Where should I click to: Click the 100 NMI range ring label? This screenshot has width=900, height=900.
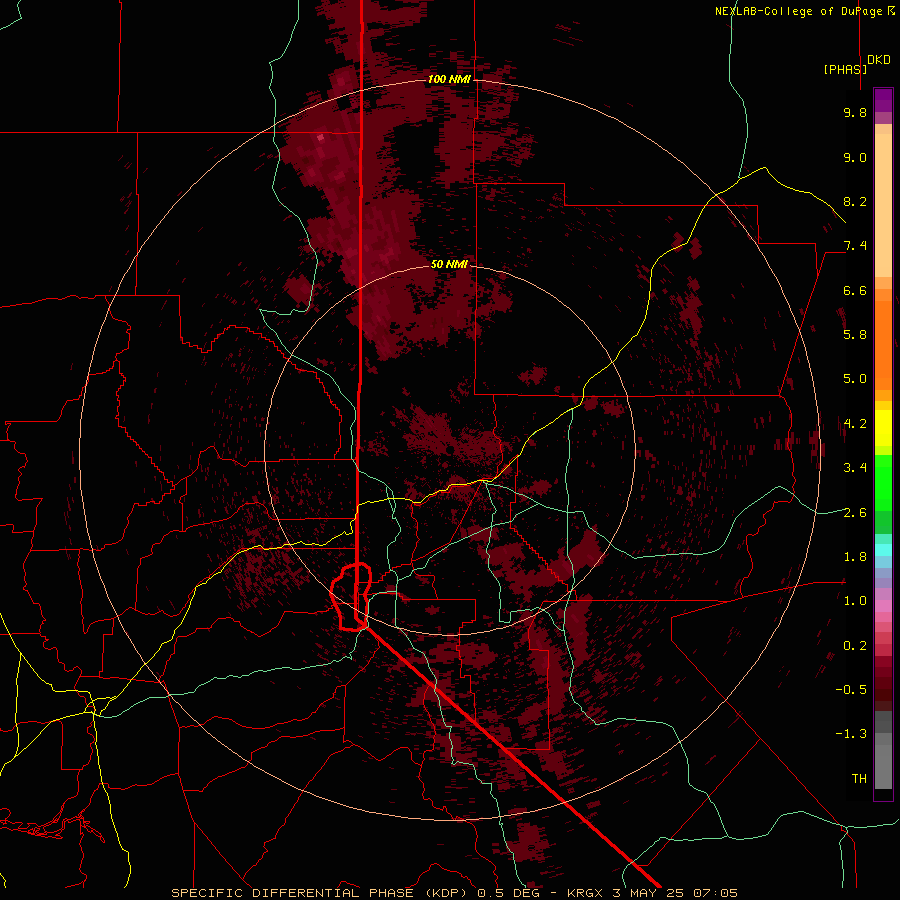click(x=449, y=79)
